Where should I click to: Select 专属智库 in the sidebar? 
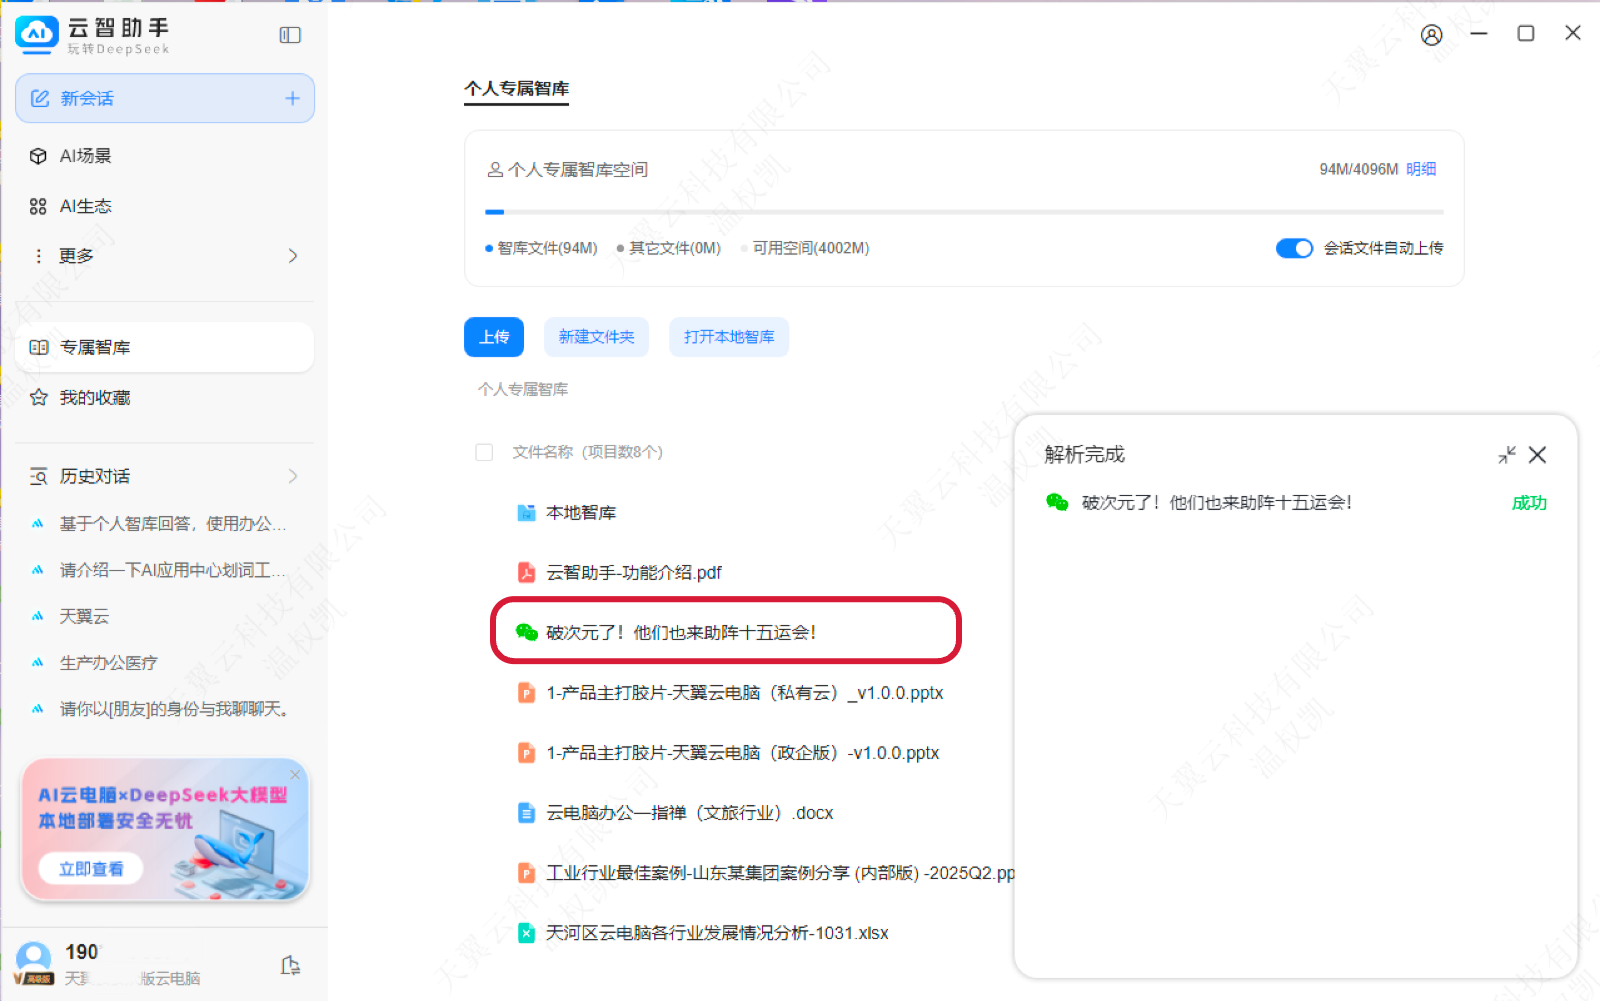pyautogui.click(x=165, y=347)
